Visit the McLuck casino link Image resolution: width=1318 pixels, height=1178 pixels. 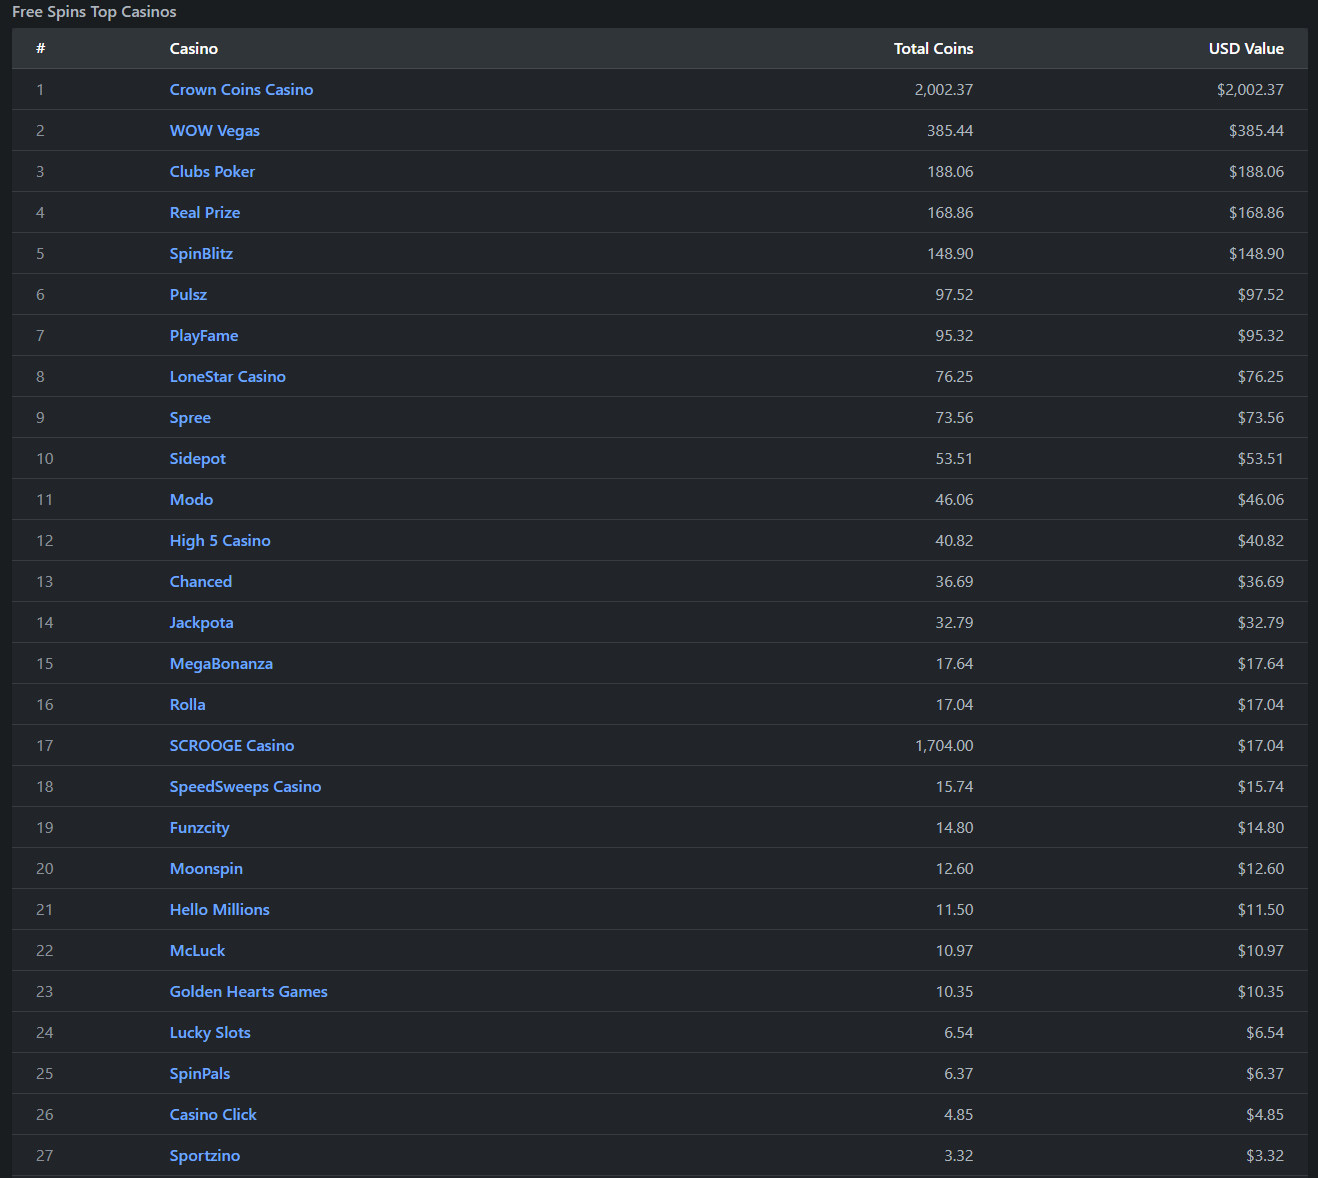tap(197, 950)
